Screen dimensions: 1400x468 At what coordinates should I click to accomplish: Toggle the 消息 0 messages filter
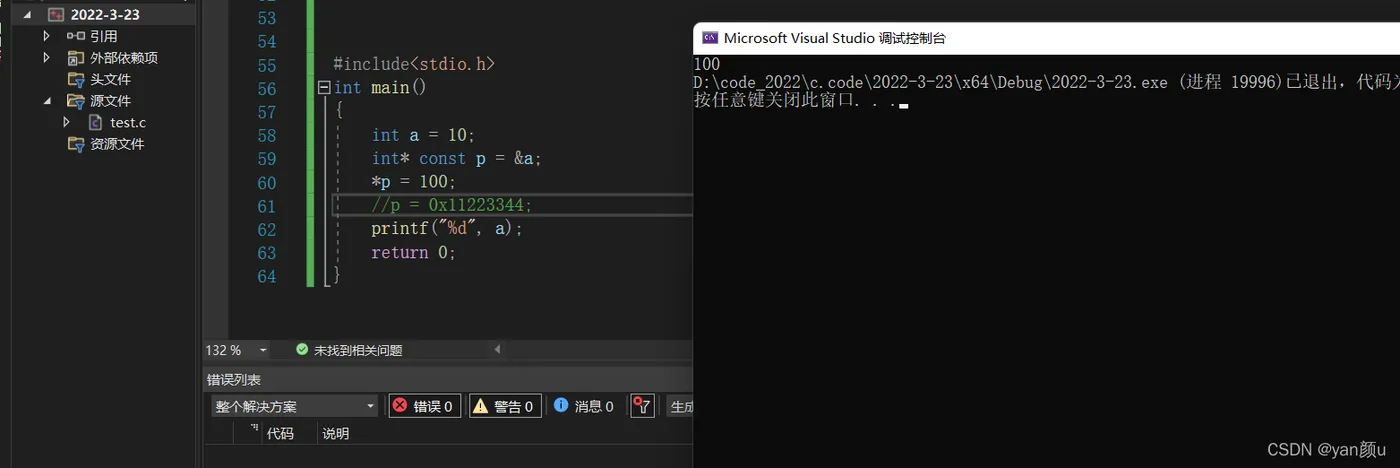tap(584, 406)
